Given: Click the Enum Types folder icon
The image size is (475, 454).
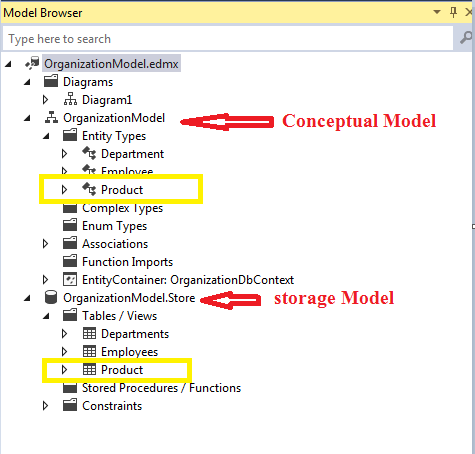Looking at the screenshot, I should (70, 225).
